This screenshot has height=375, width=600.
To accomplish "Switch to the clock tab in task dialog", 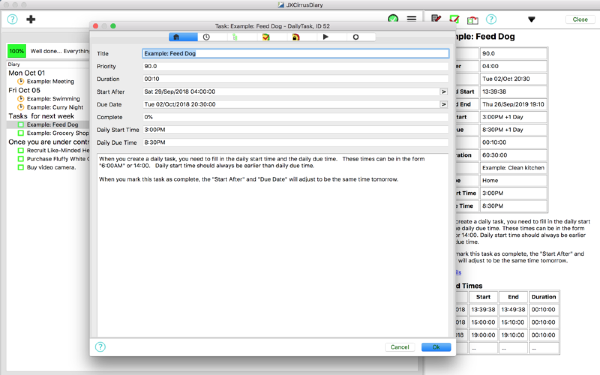I will (x=206, y=37).
